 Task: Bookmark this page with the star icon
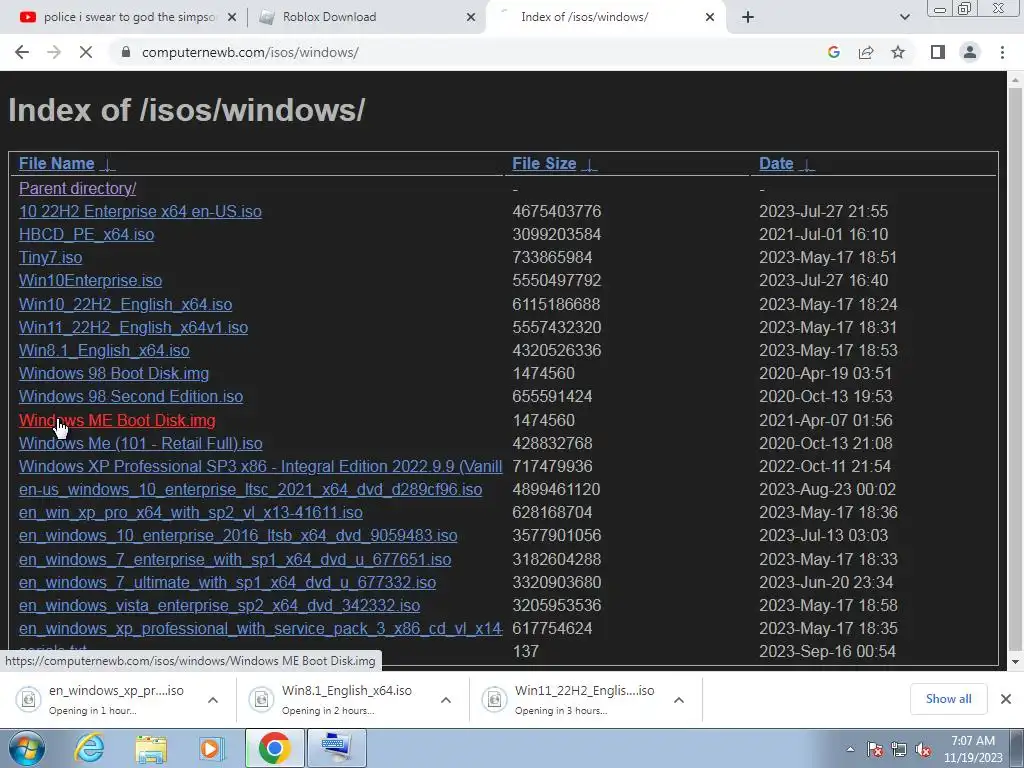point(898,52)
